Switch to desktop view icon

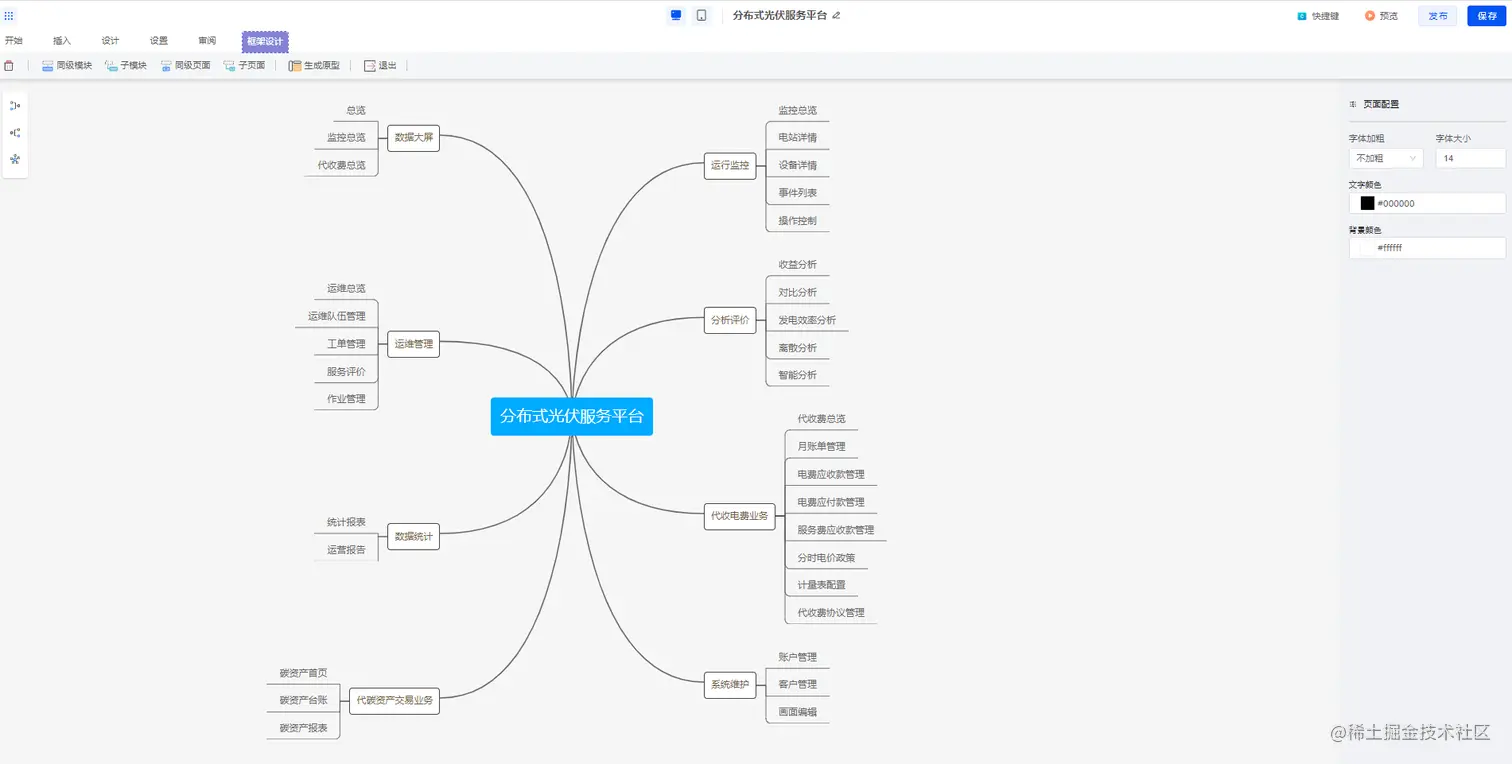(676, 15)
